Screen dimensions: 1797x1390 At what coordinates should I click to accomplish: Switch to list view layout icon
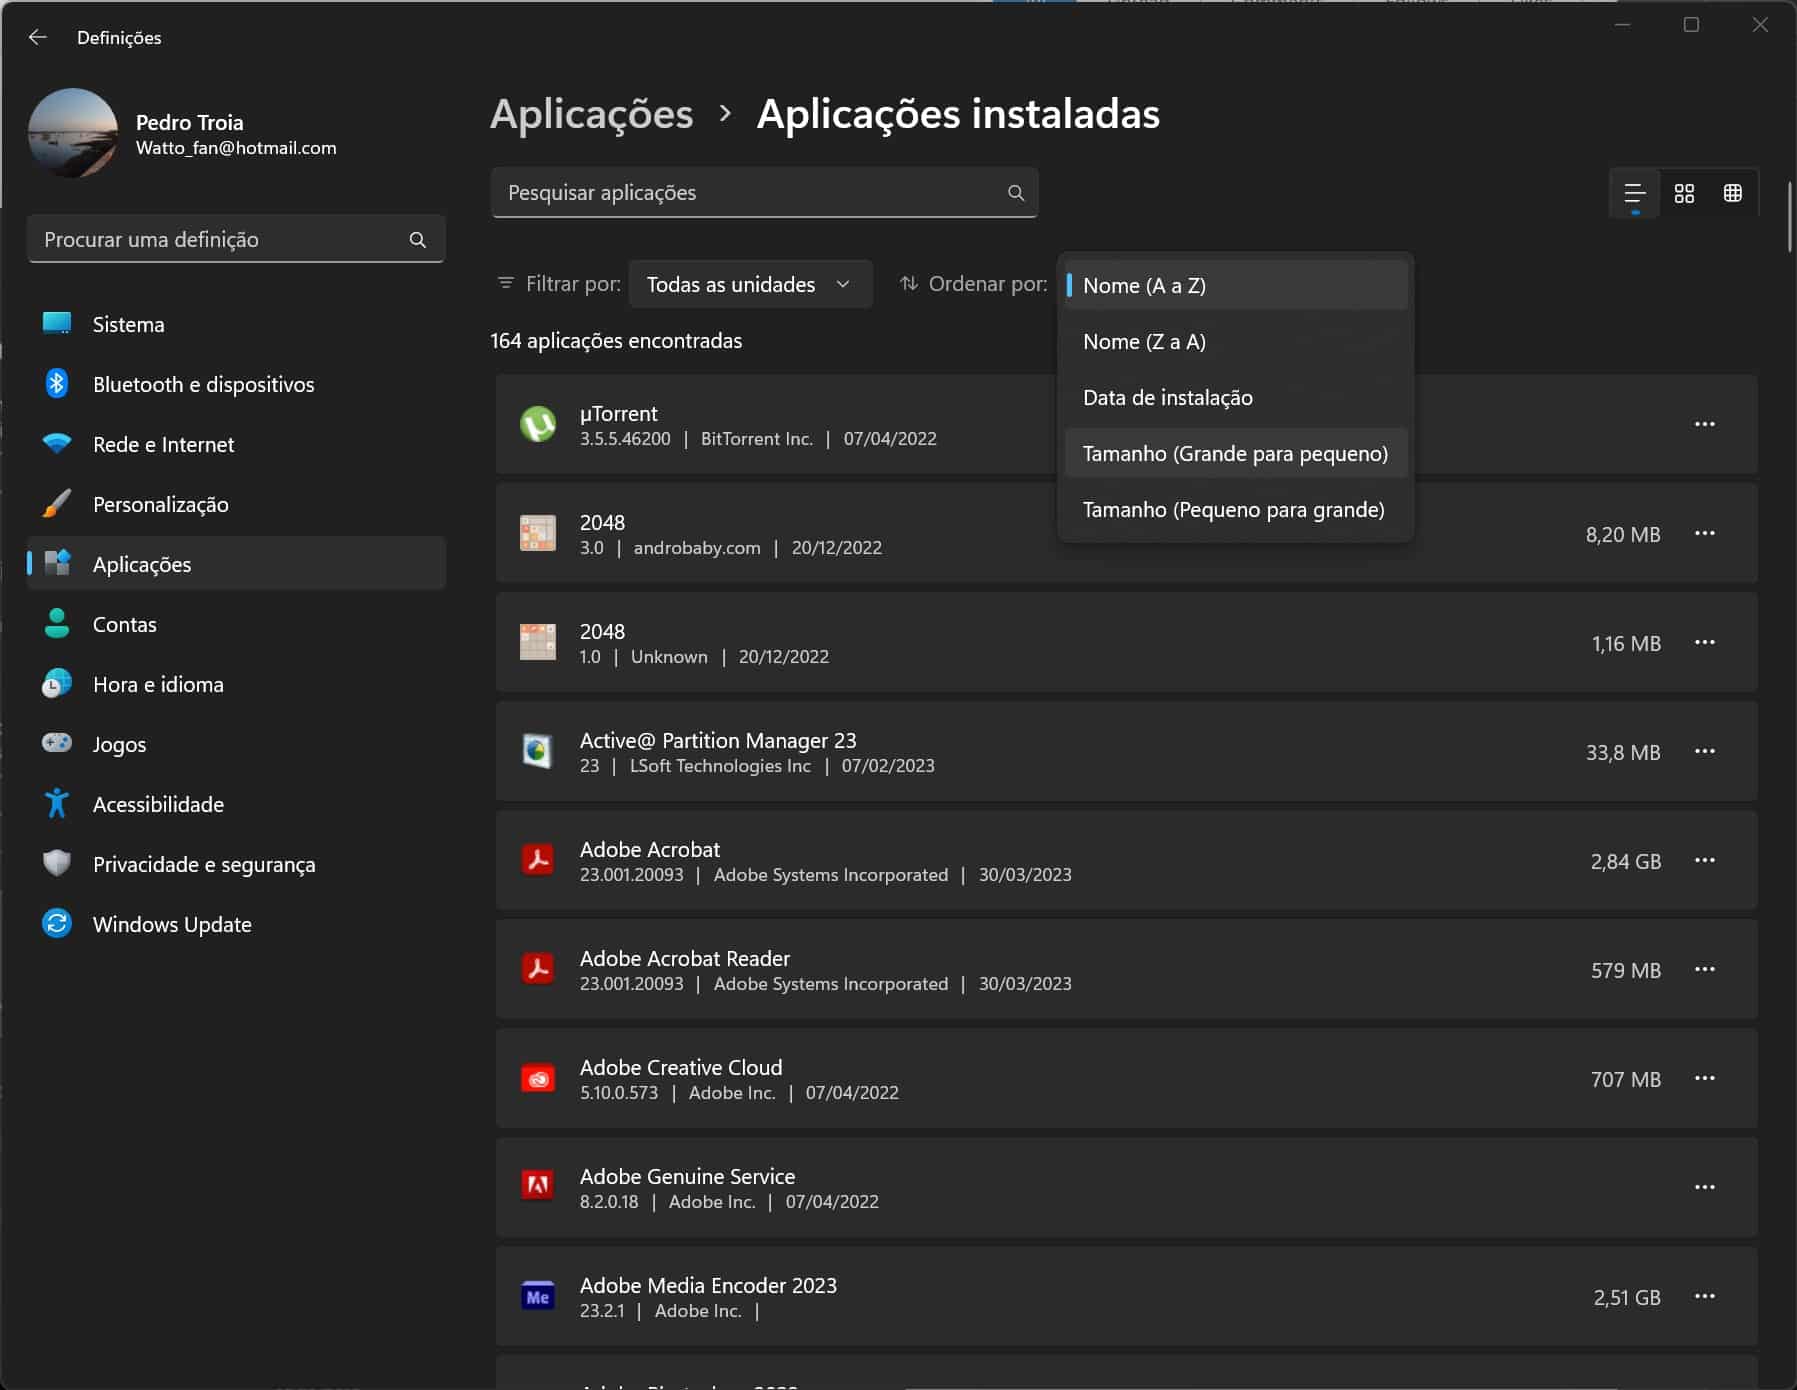[x=1635, y=193]
